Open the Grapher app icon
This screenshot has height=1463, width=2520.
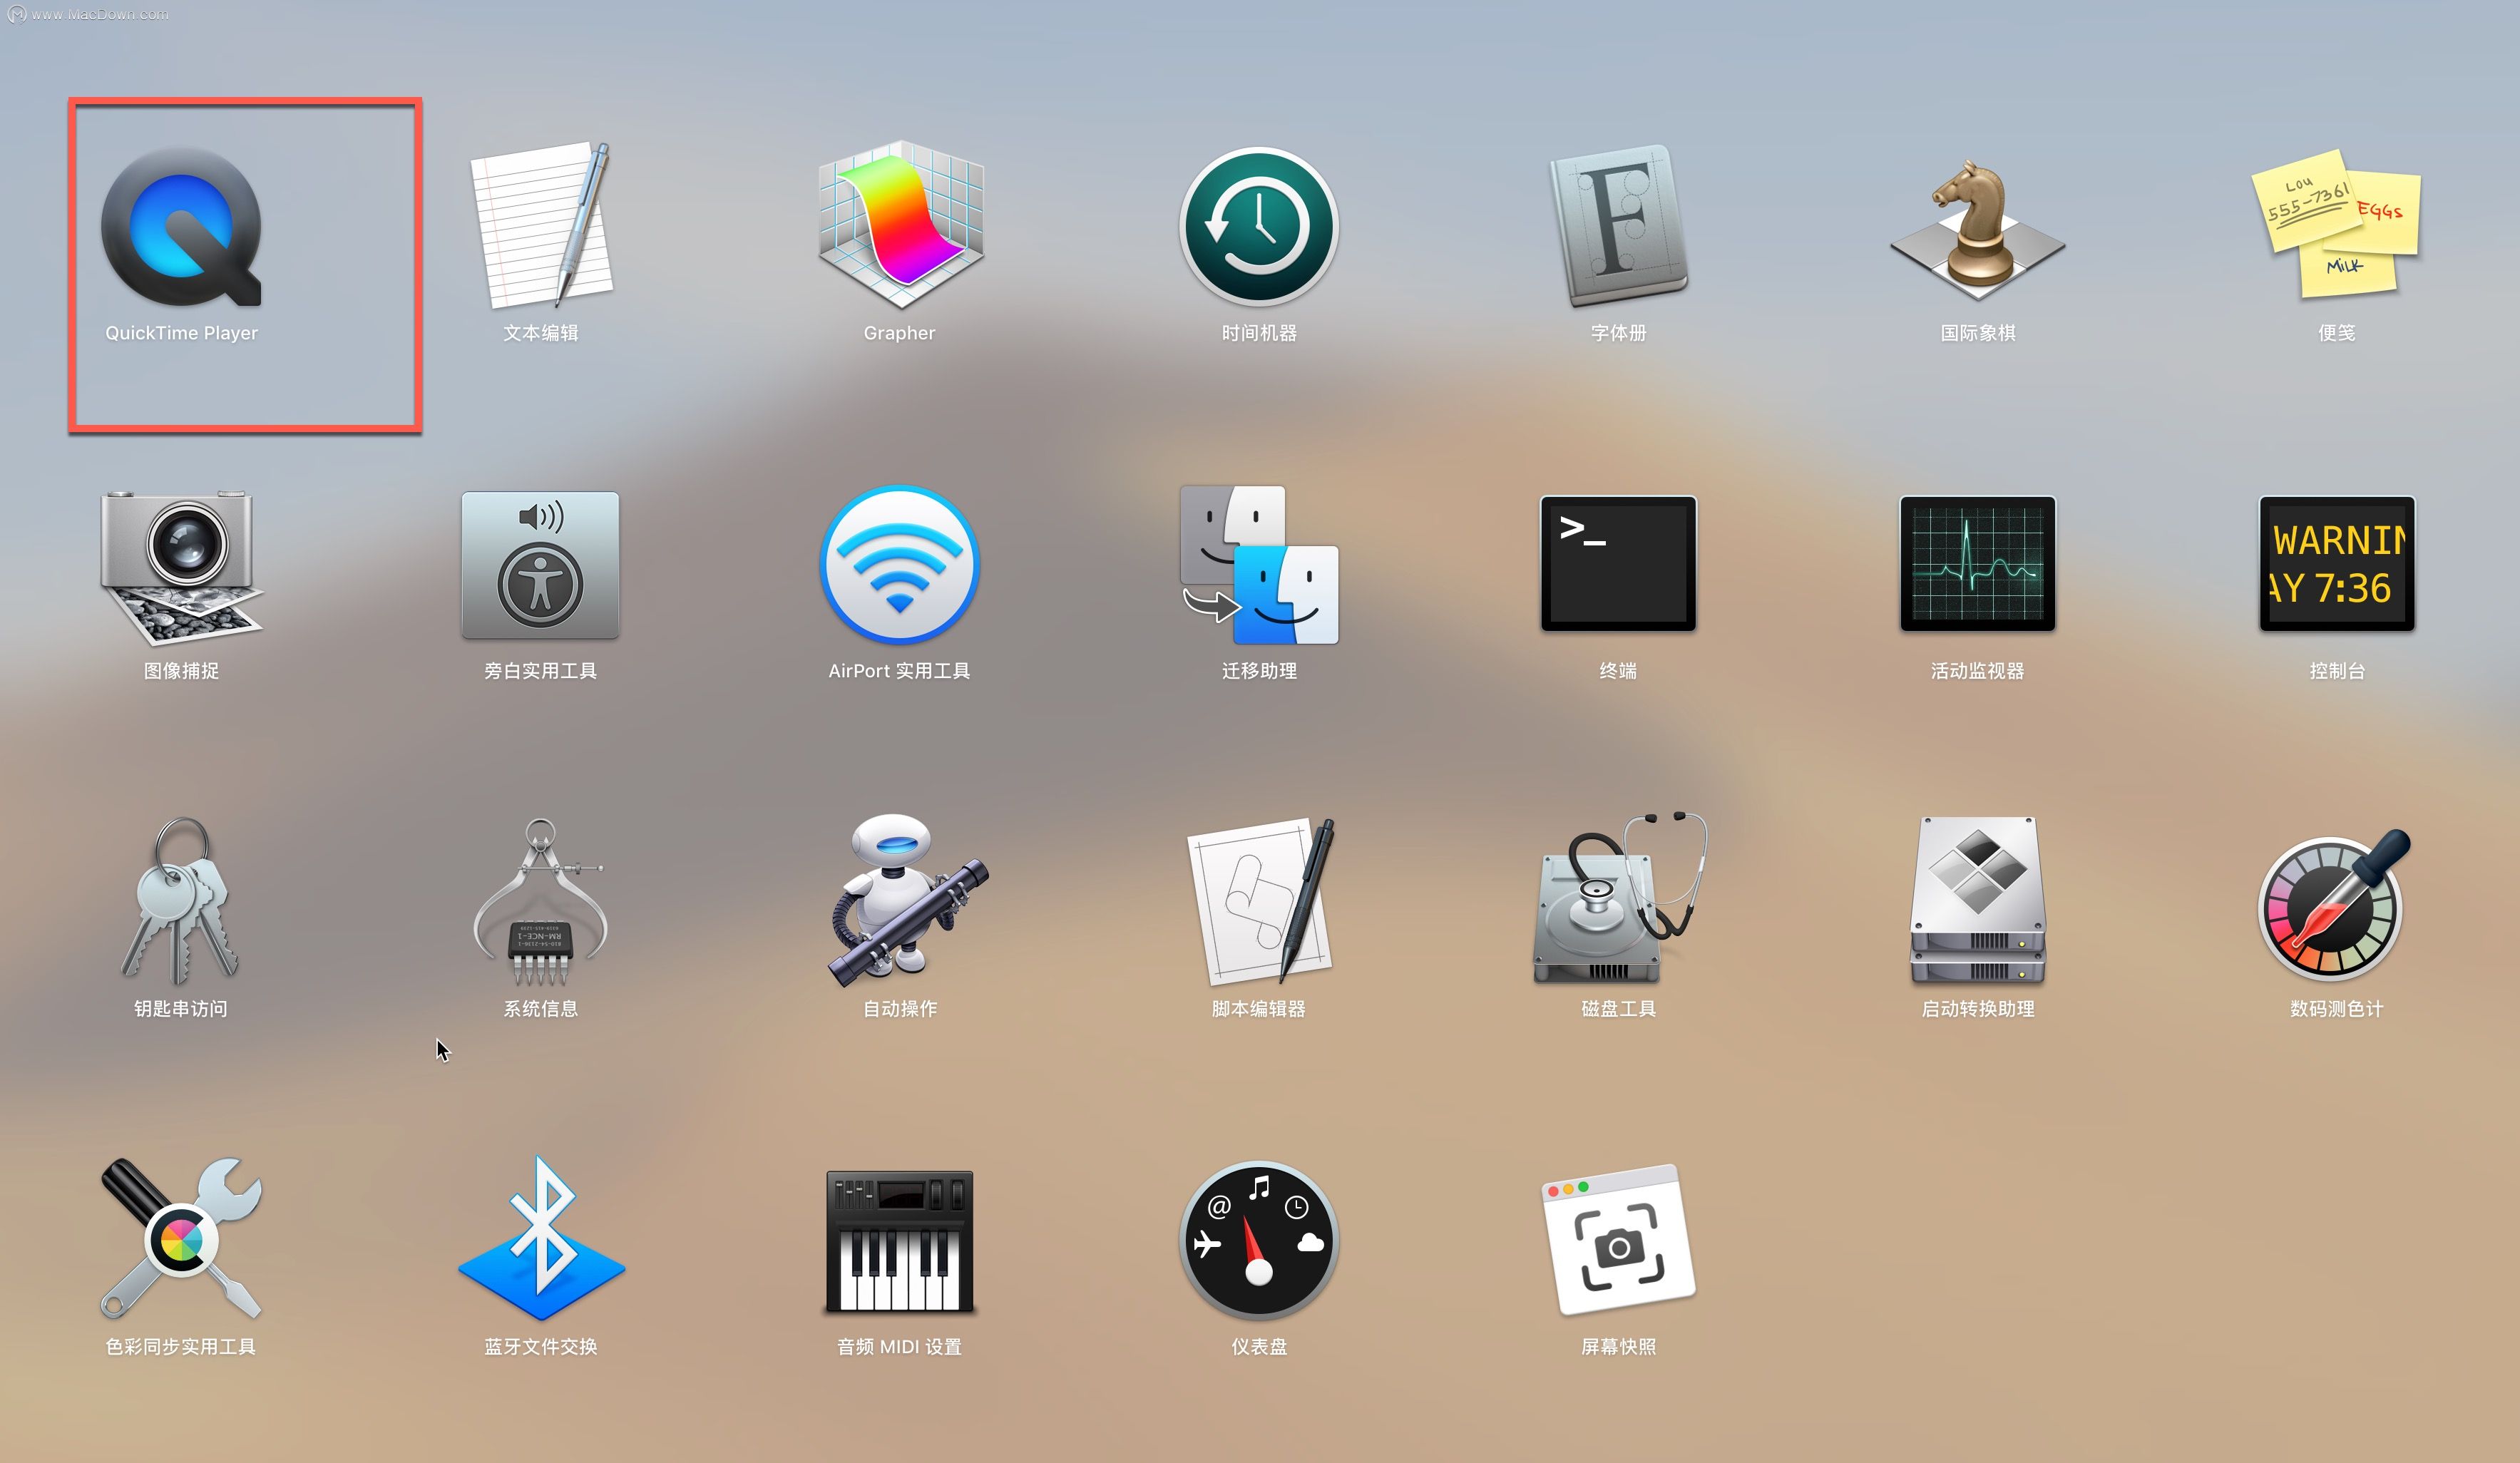(x=900, y=225)
